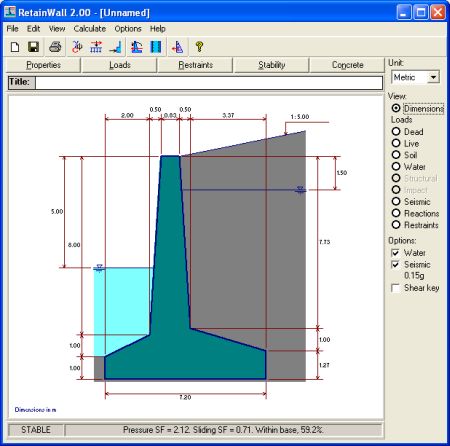Click the concrete reinforcement toolbar icon
Viewport: 450px width, 446px height.
(156, 47)
